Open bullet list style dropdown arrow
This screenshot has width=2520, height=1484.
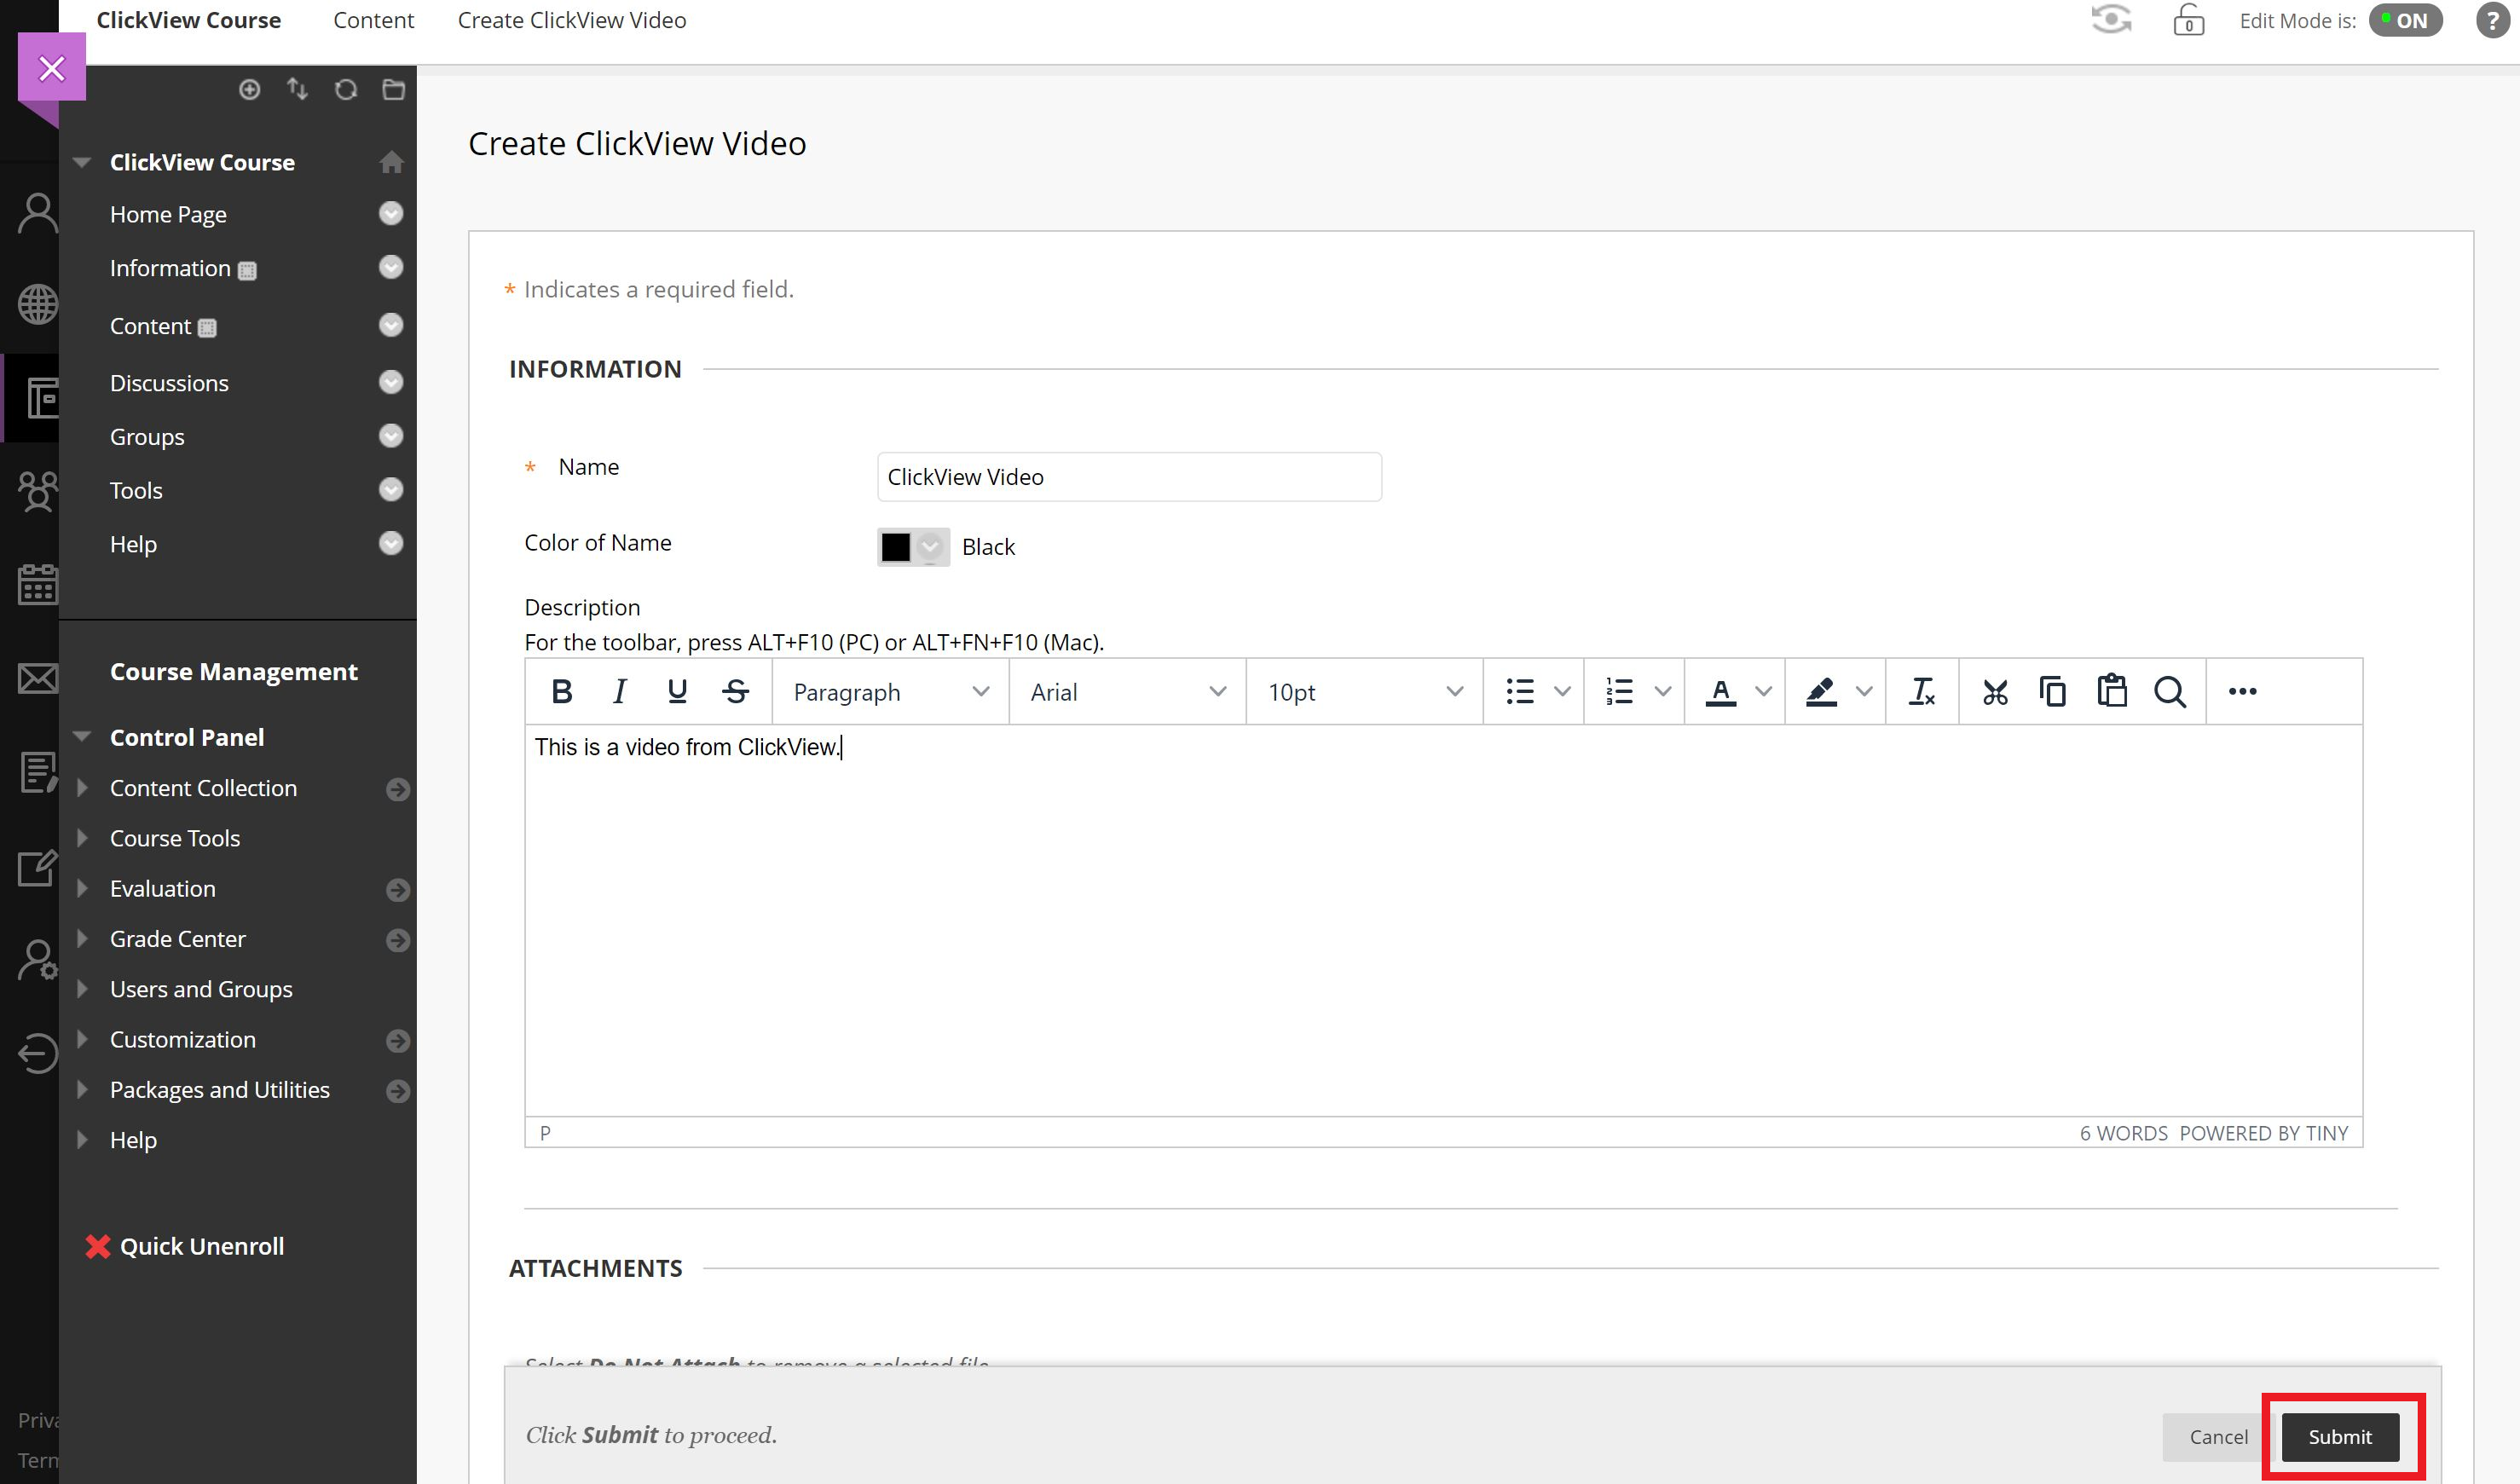coord(1562,691)
